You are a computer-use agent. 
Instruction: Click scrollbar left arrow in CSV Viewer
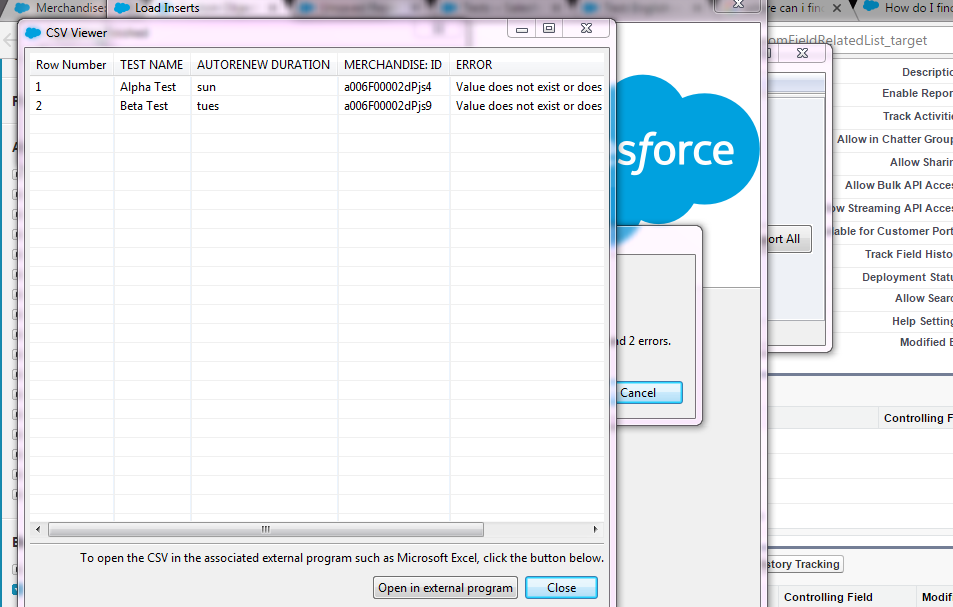click(38, 529)
